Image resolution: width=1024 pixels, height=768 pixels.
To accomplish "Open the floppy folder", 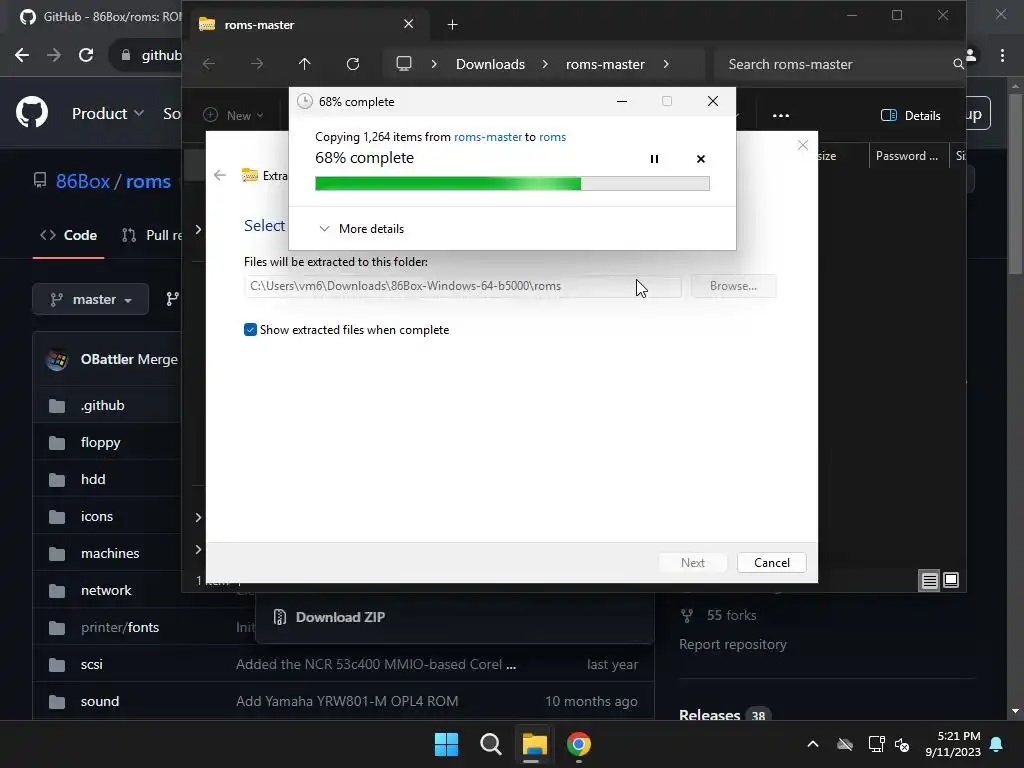I will pos(101,443).
